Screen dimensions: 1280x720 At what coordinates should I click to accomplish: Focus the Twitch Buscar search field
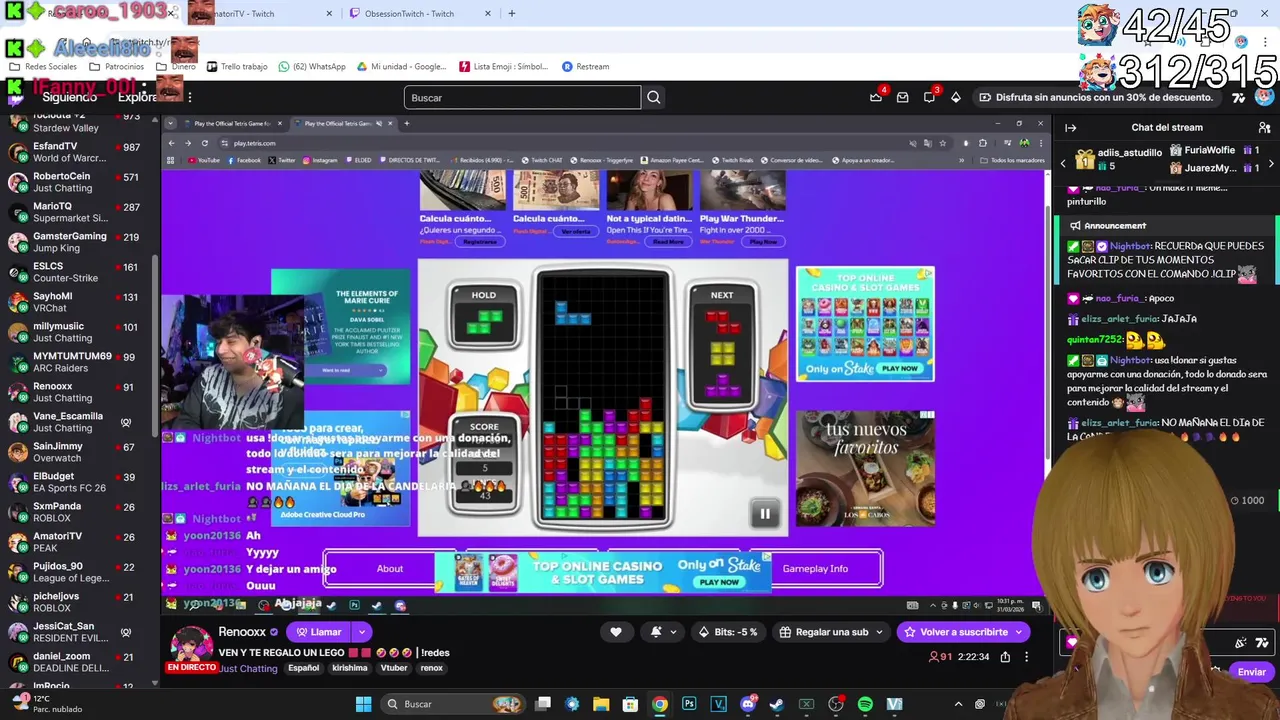pyautogui.click(x=522, y=97)
